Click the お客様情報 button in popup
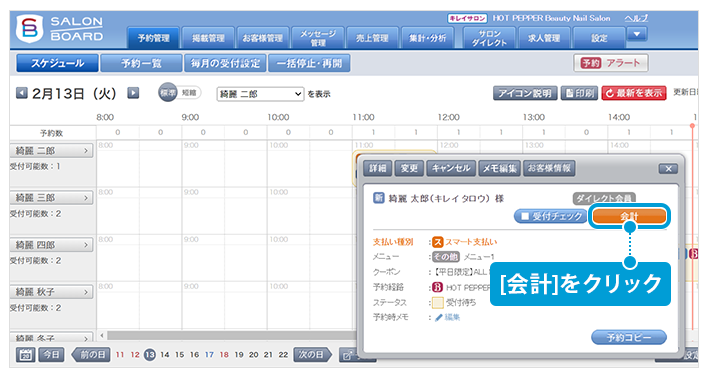 pos(549,168)
